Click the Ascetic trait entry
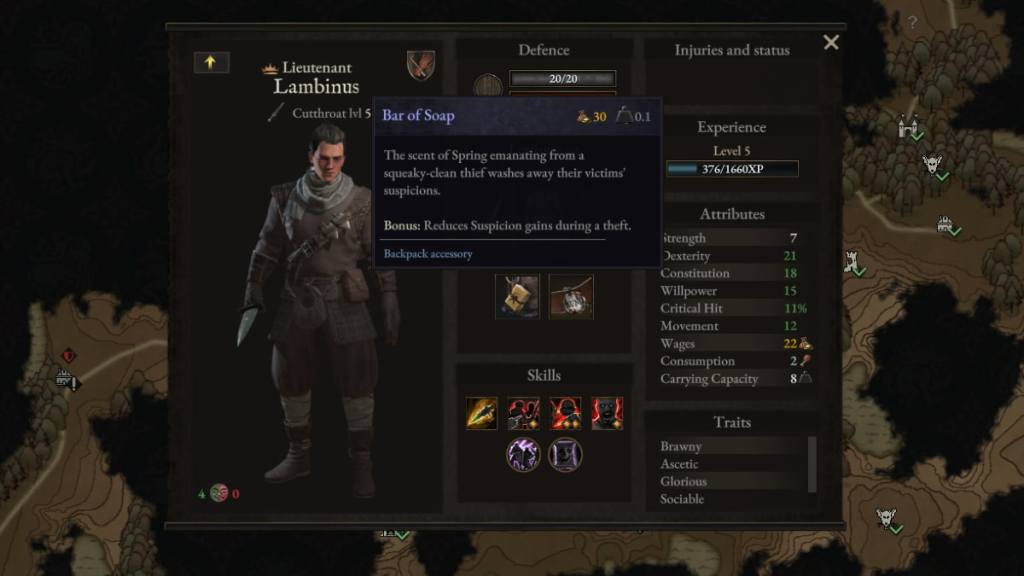The image size is (1024, 576). [x=679, y=464]
